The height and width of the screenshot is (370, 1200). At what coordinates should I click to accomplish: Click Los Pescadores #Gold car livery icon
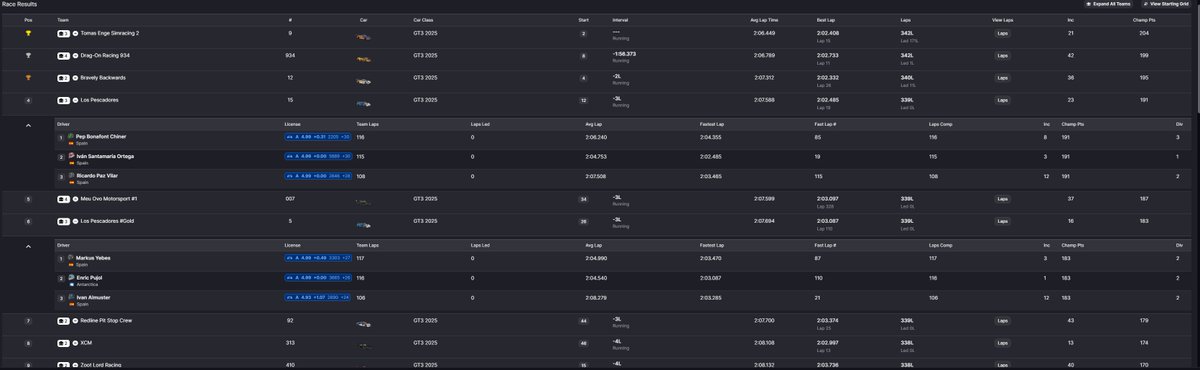(363, 224)
